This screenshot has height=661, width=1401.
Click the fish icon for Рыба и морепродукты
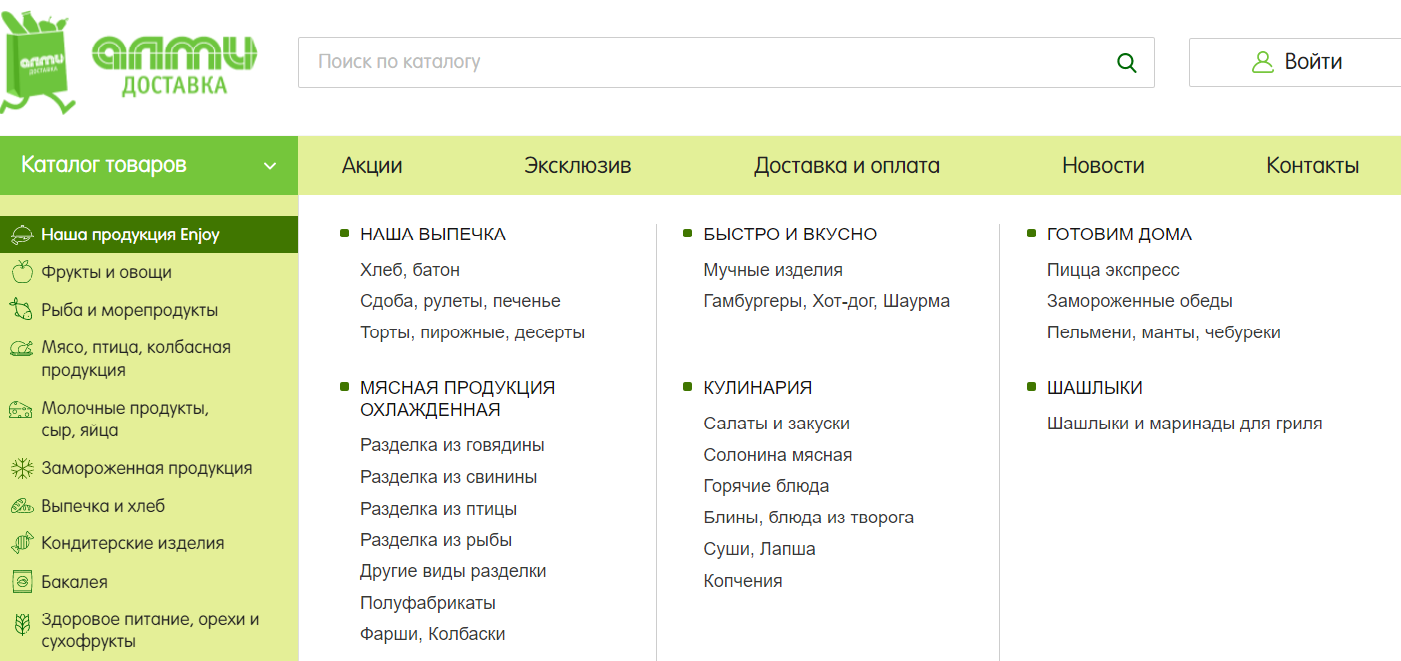point(22,310)
